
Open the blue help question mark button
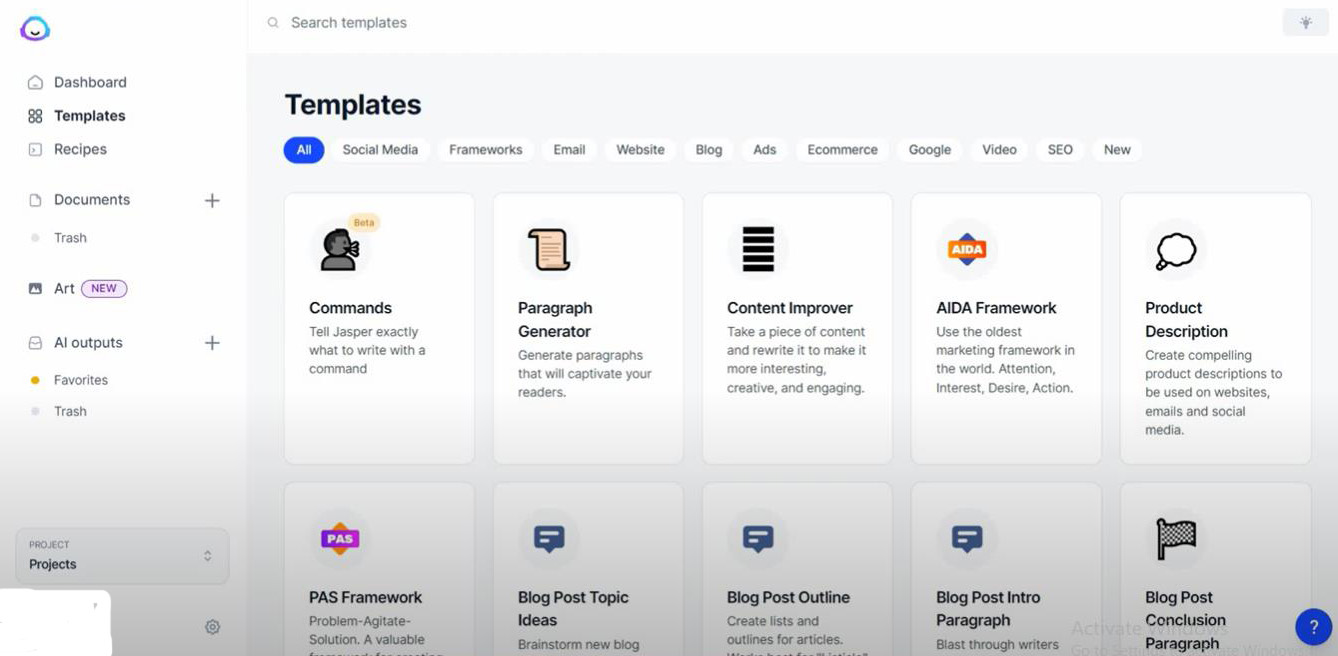[1313, 627]
